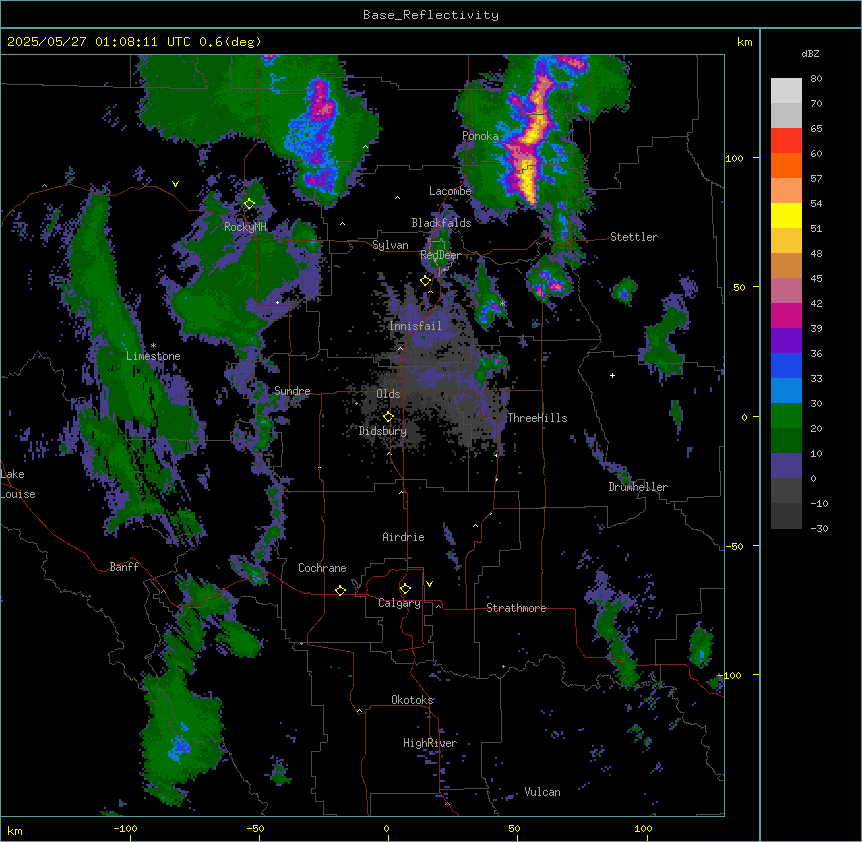Image resolution: width=862 pixels, height=842 pixels.
Task: Click the dBZ legend heading
Action: 810,53
